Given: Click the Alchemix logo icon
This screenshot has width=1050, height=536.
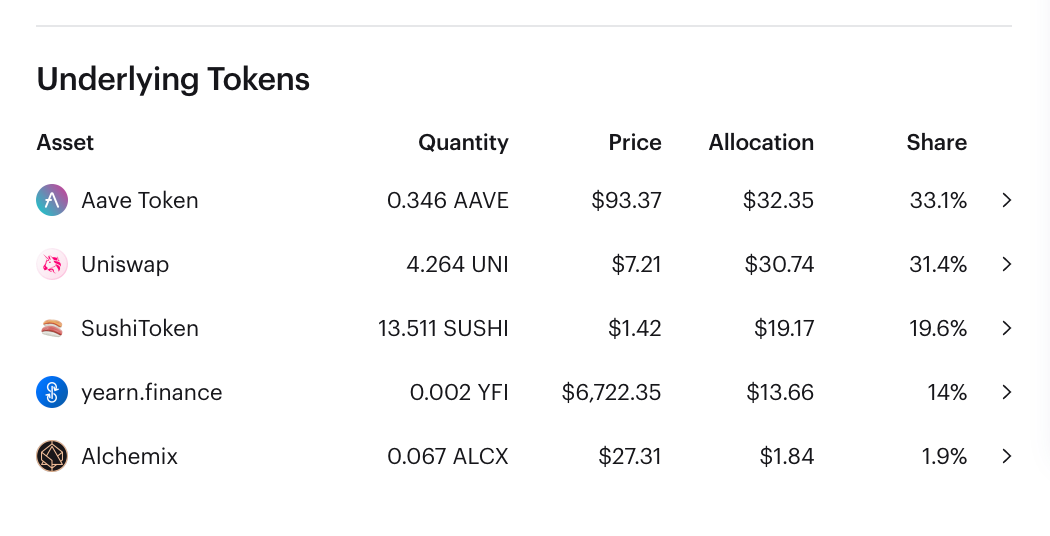Looking at the screenshot, I should pos(52,456).
